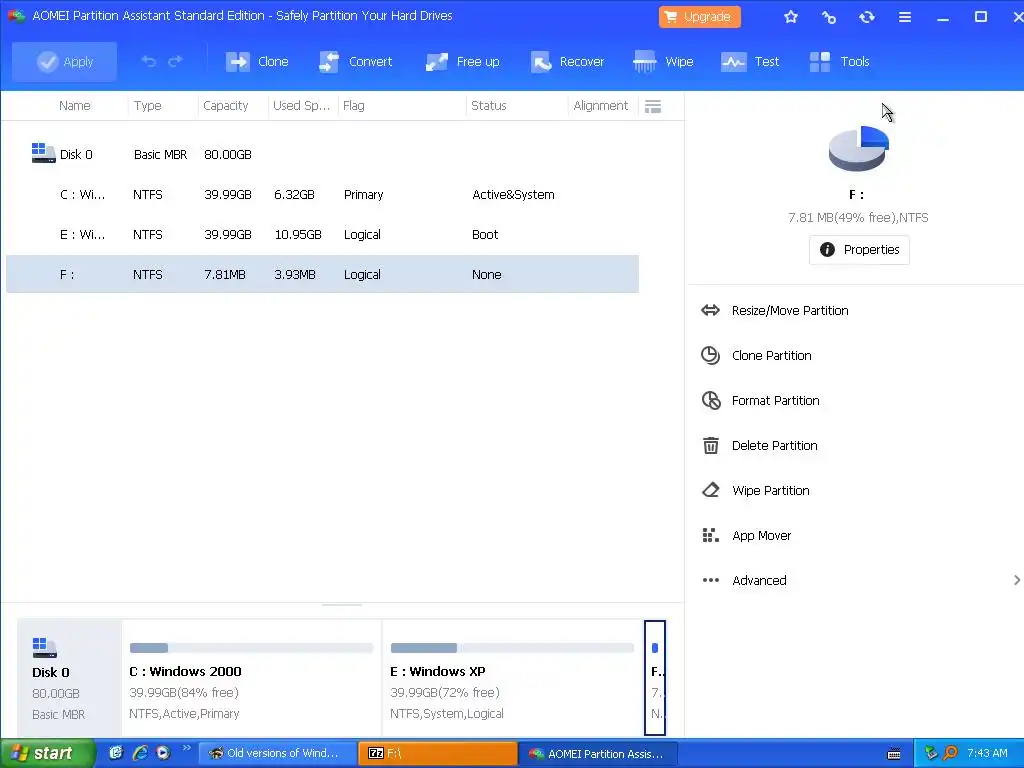Viewport: 1024px width, 768px height.
Task: Undo the last pending operation
Action: (149, 61)
